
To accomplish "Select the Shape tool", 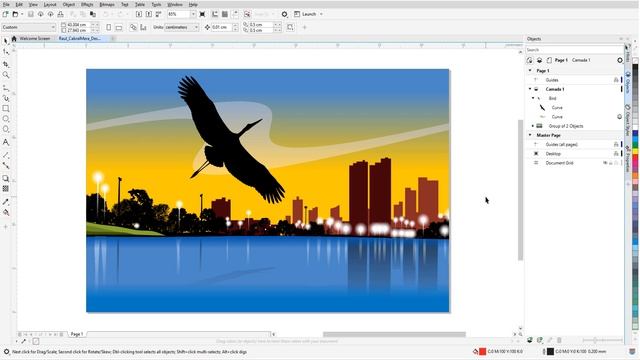I will (x=6, y=52).
